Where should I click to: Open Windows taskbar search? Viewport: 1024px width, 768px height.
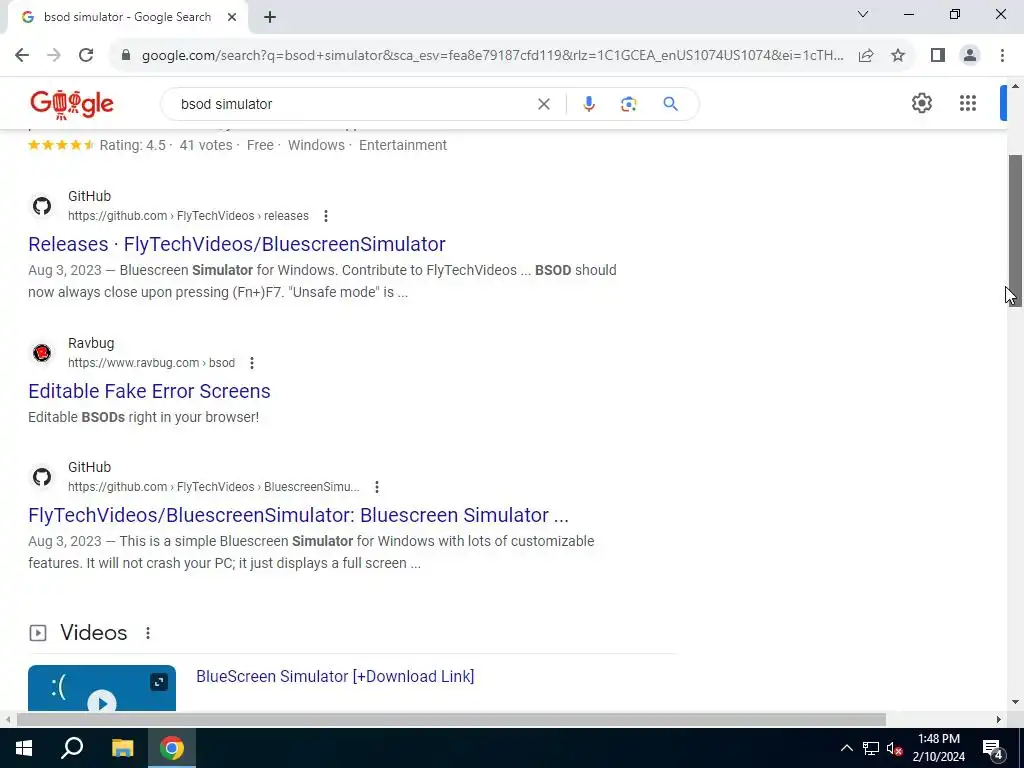[72, 748]
